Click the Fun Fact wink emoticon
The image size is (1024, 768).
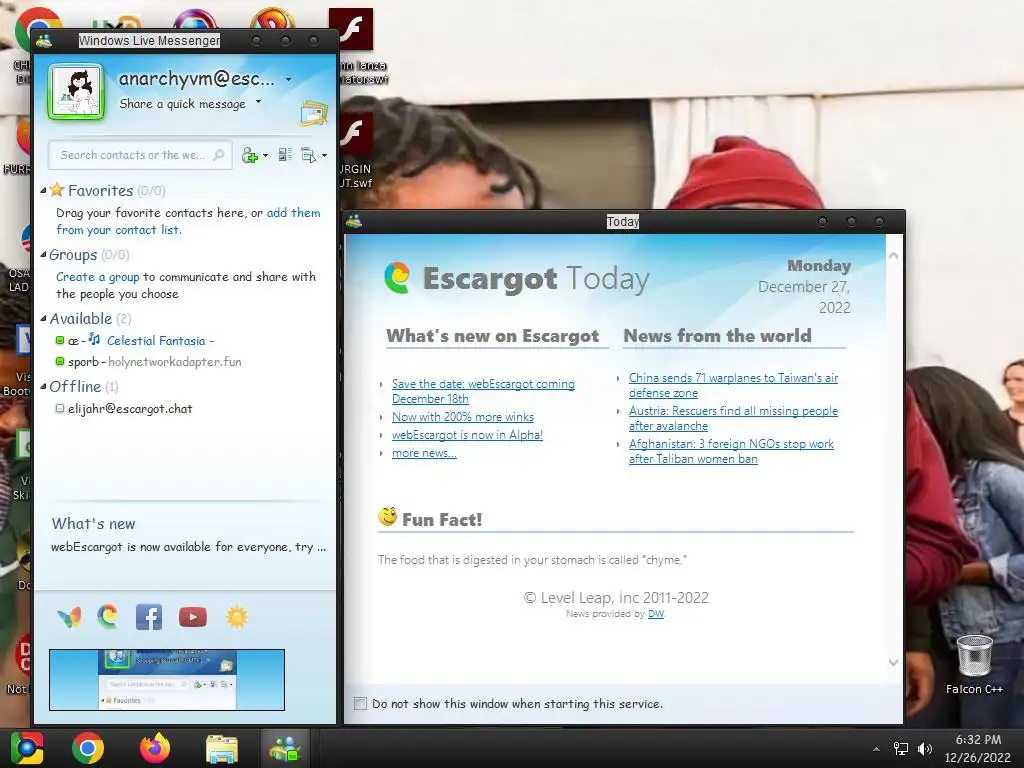pyautogui.click(x=387, y=517)
